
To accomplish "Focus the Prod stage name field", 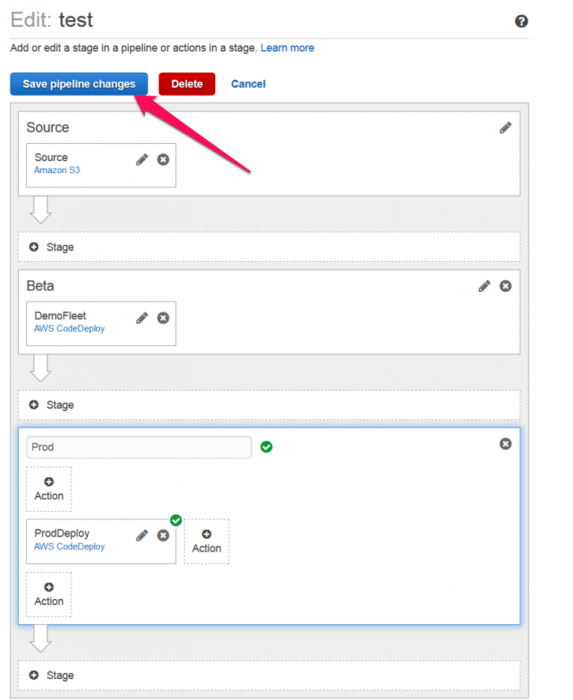I will tap(139, 447).
